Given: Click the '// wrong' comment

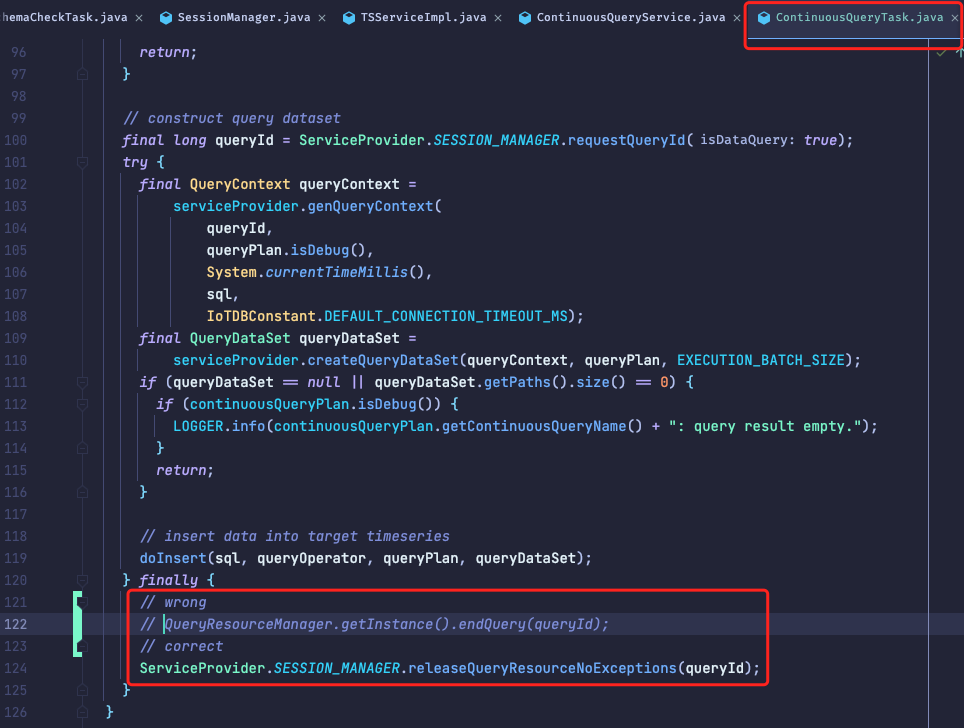Looking at the screenshot, I should coord(173,603).
